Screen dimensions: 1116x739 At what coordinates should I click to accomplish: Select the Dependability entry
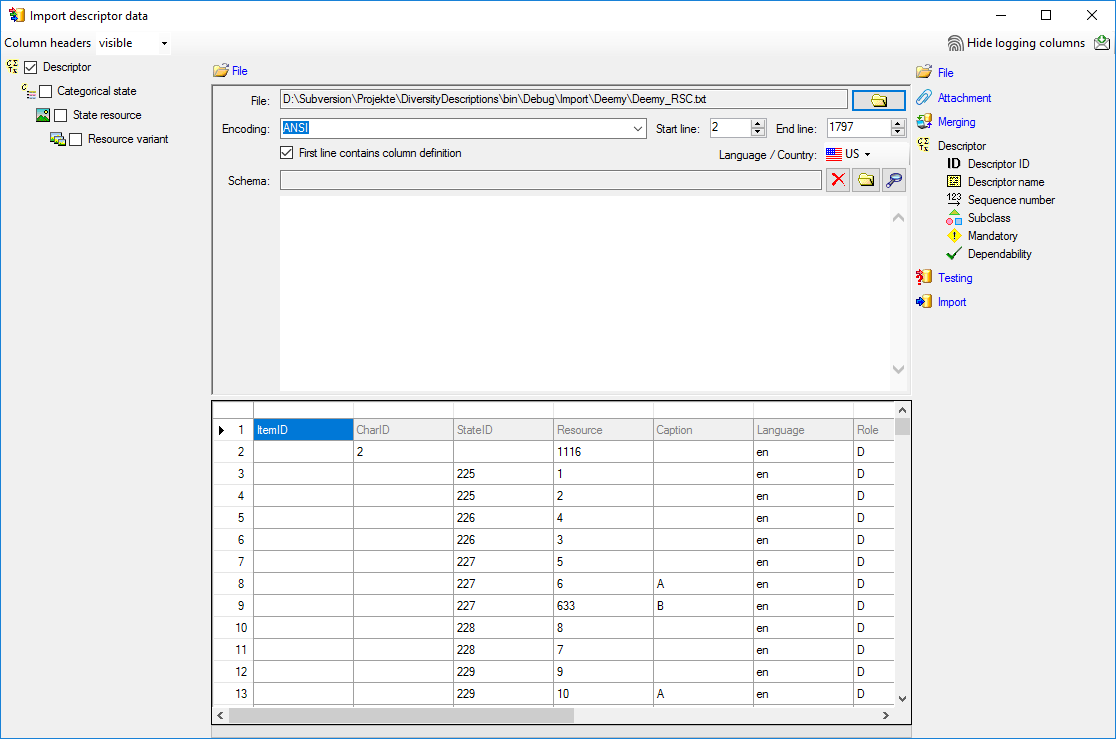click(x=999, y=254)
